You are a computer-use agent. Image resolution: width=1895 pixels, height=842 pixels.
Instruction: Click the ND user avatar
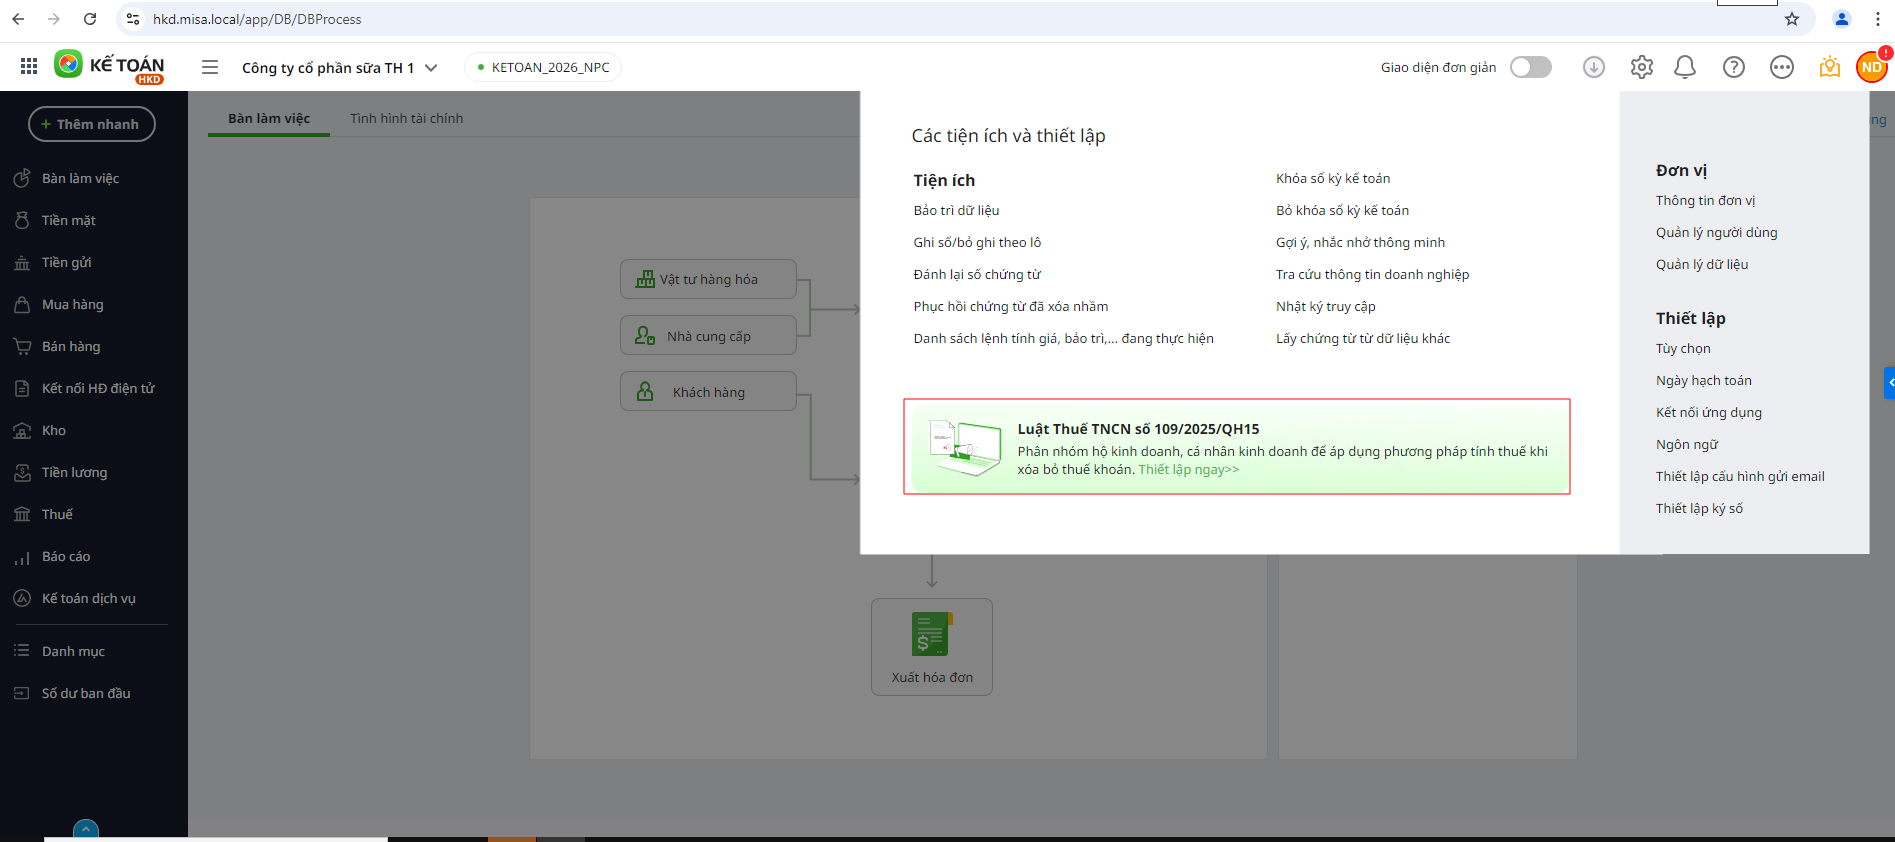point(1871,67)
